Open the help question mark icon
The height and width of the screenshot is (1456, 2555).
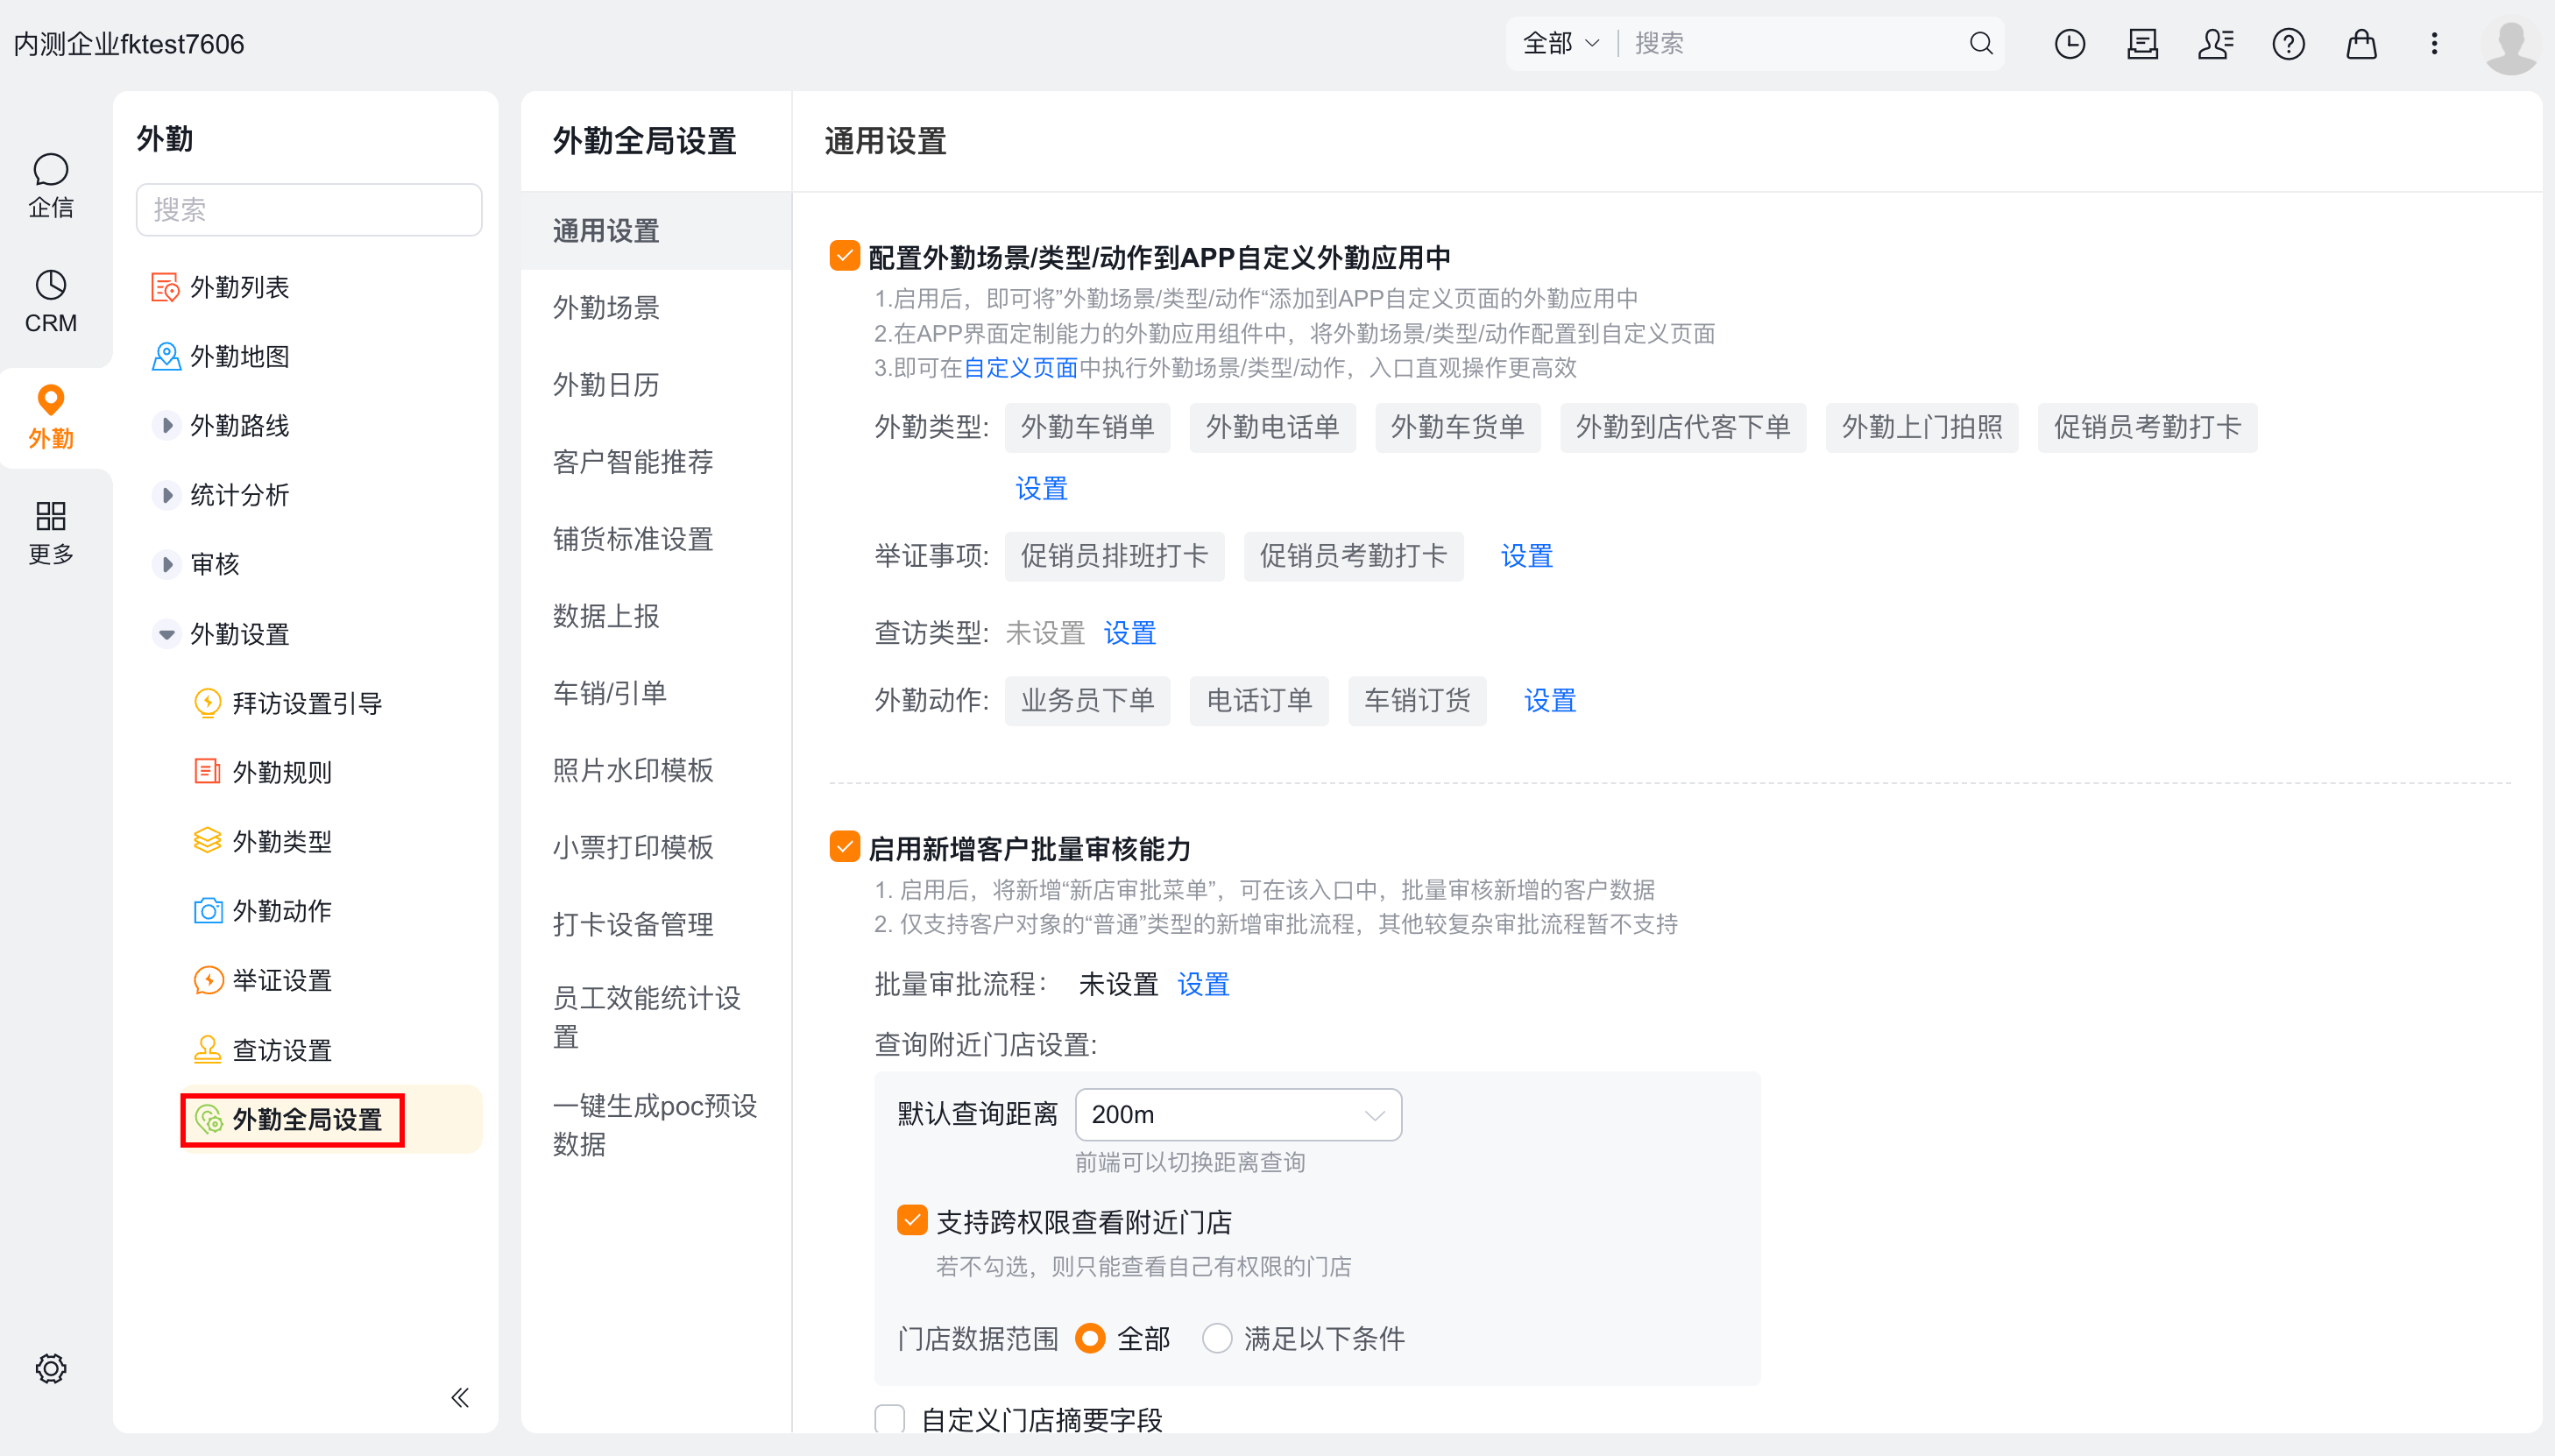coord(2288,44)
